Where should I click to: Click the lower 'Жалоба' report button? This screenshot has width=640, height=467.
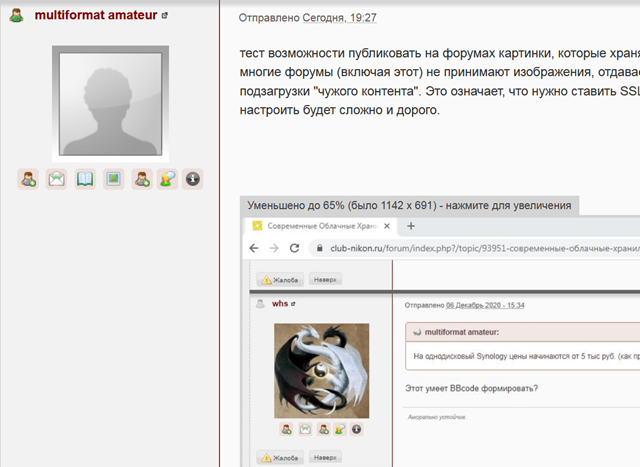[x=280, y=458]
